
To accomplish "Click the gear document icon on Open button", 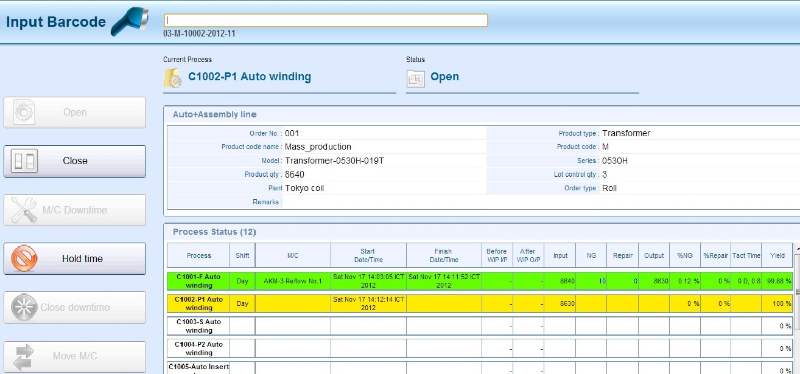I will [x=24, y=112].
